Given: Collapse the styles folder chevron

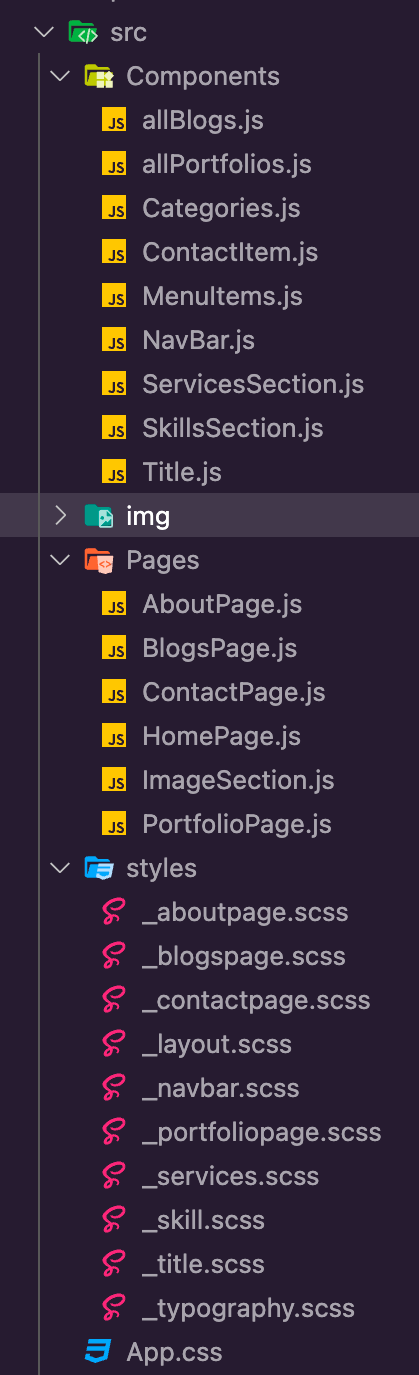Looking at the screenshot, I should [x=60, y=868].
